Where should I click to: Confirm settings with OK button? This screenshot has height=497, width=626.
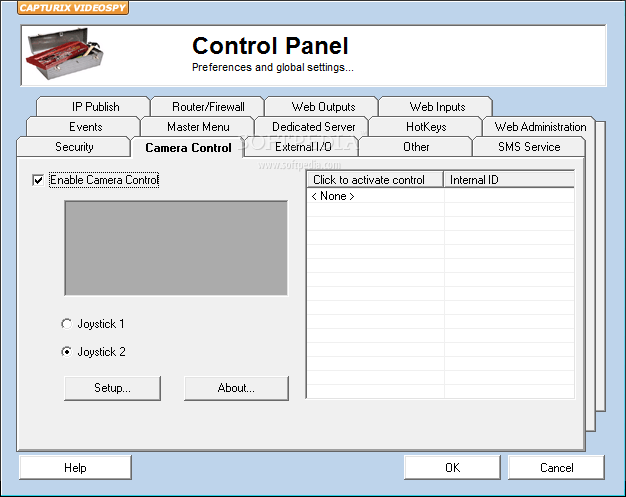tap(452, 467)
